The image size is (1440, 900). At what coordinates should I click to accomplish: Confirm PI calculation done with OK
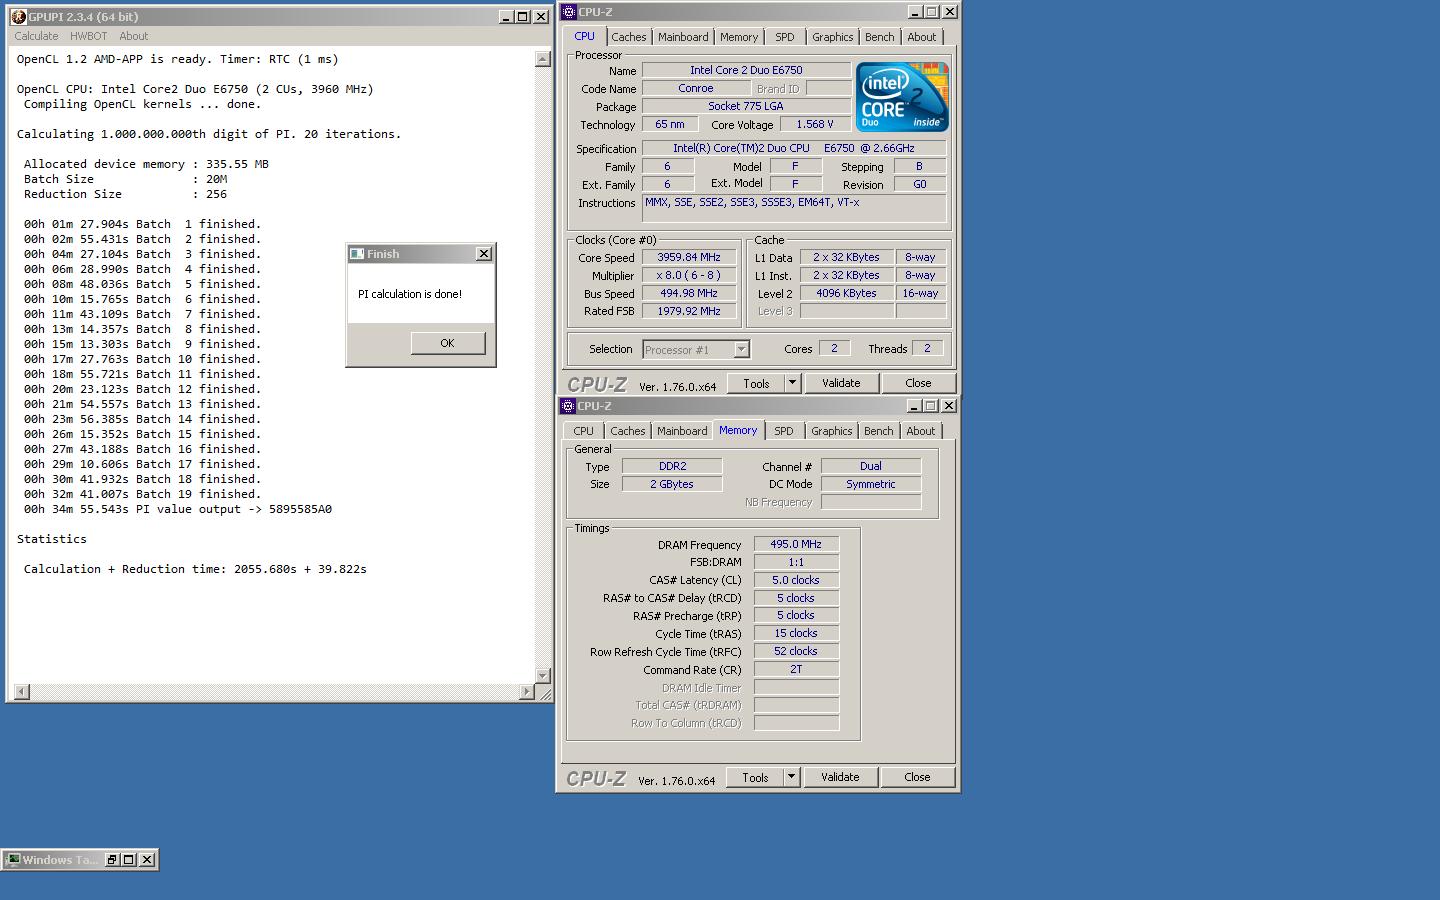click(447, 343)
